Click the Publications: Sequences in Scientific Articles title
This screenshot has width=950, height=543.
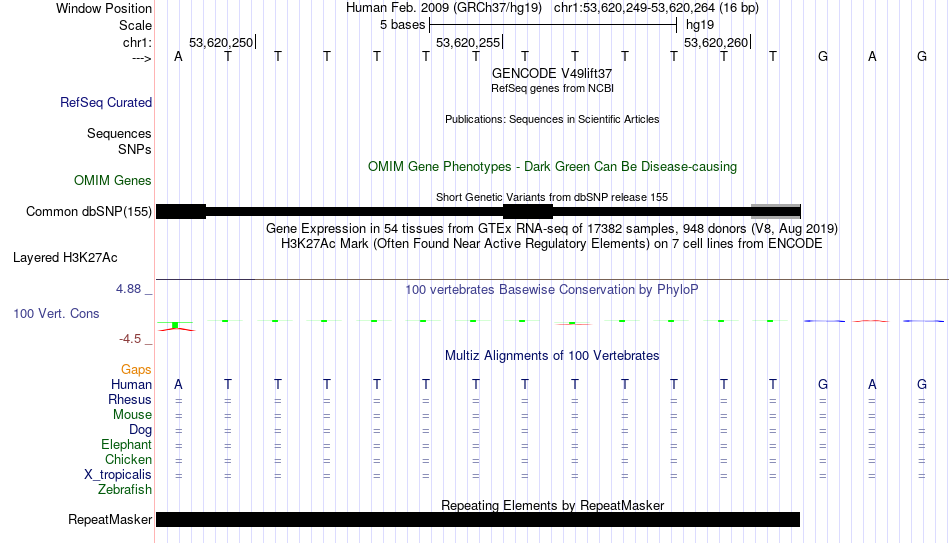[x=552, y=119]
